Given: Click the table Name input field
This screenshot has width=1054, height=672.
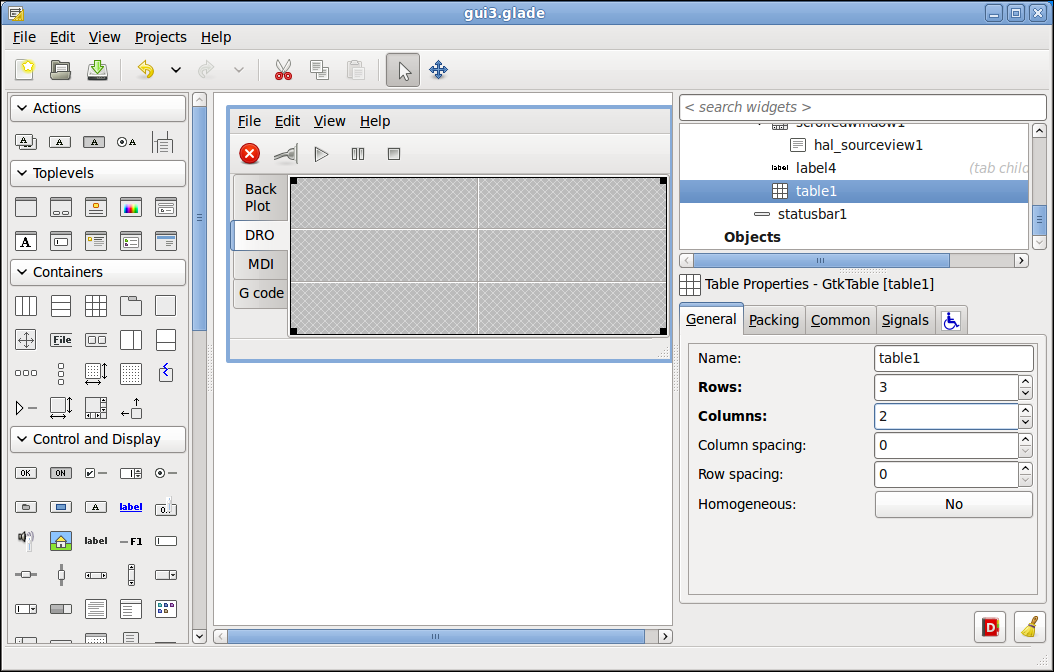Looking at the screenshot, I should 953,358.
